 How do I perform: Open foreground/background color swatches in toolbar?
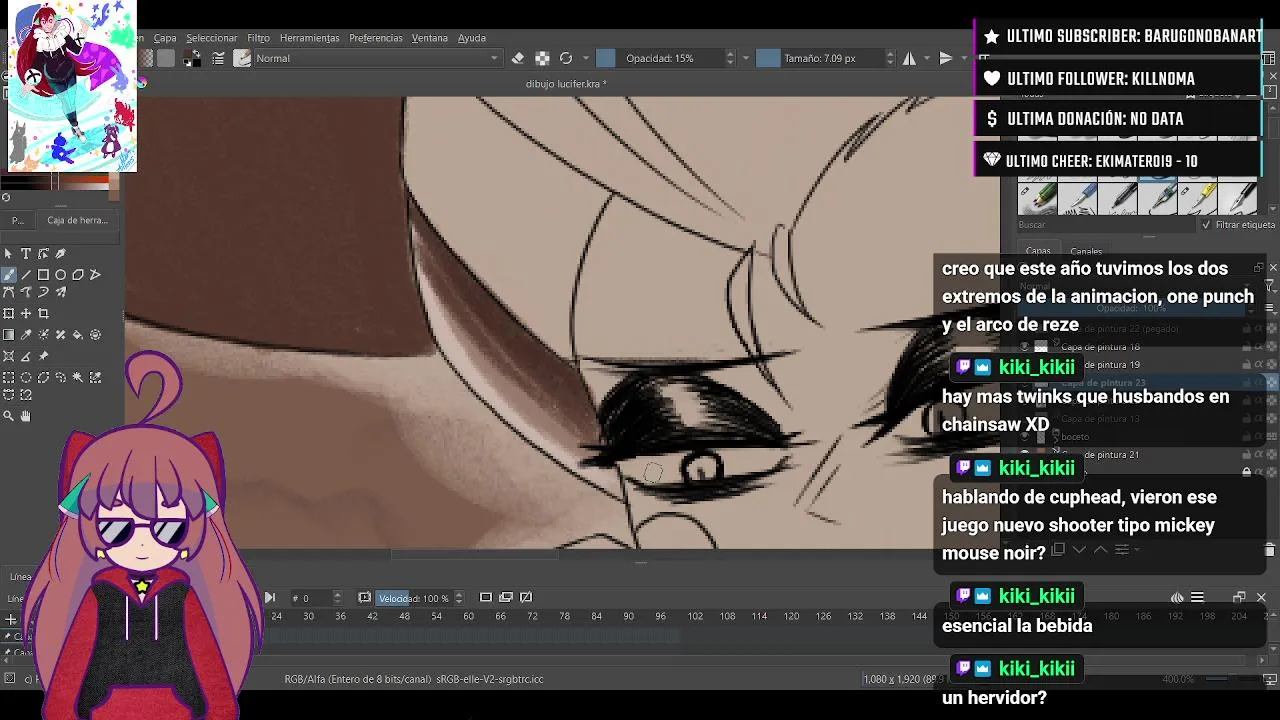tap(192, 58)
